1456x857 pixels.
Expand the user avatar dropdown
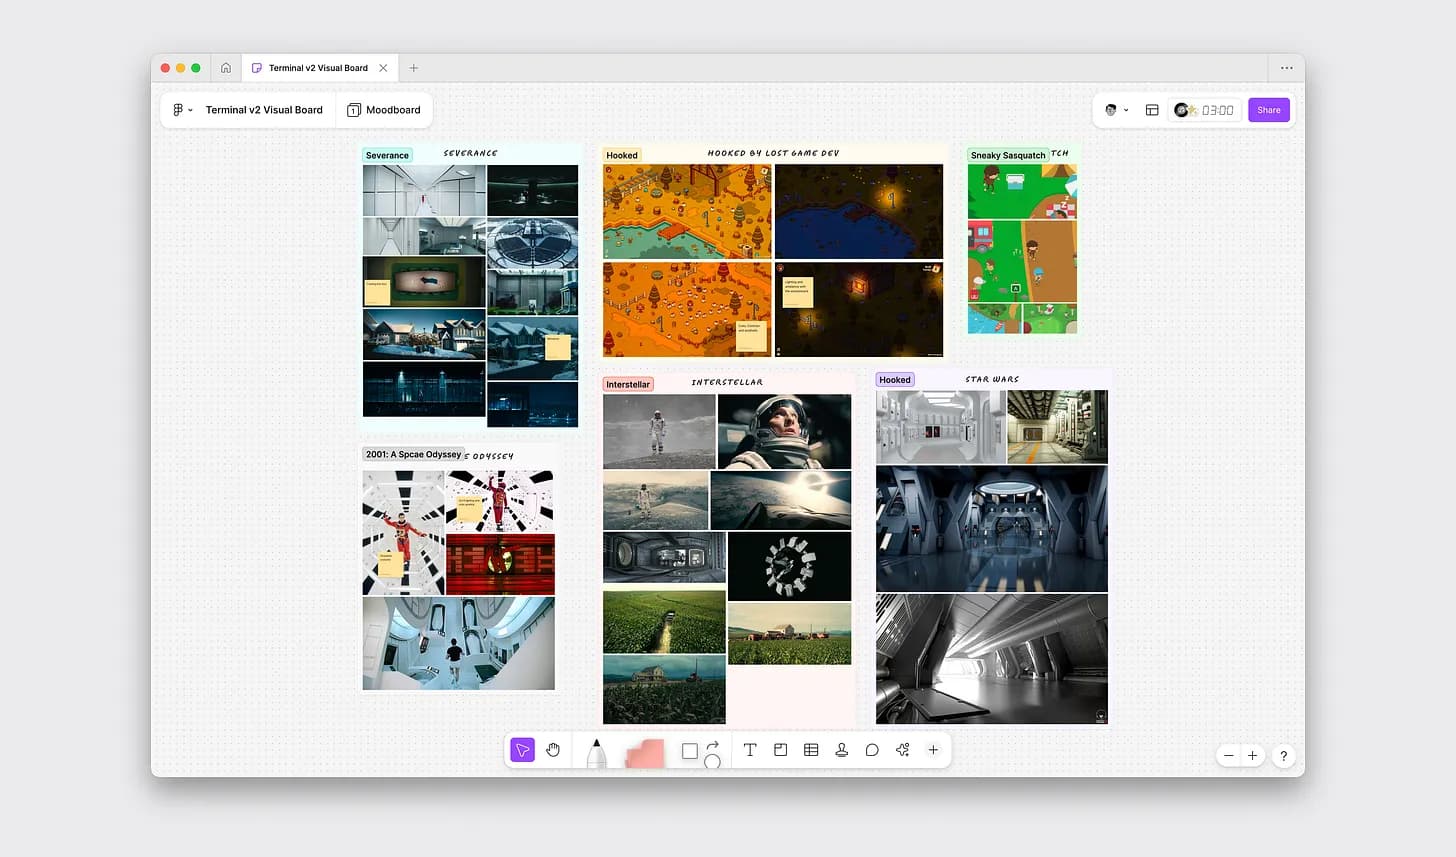[1116, 110]
